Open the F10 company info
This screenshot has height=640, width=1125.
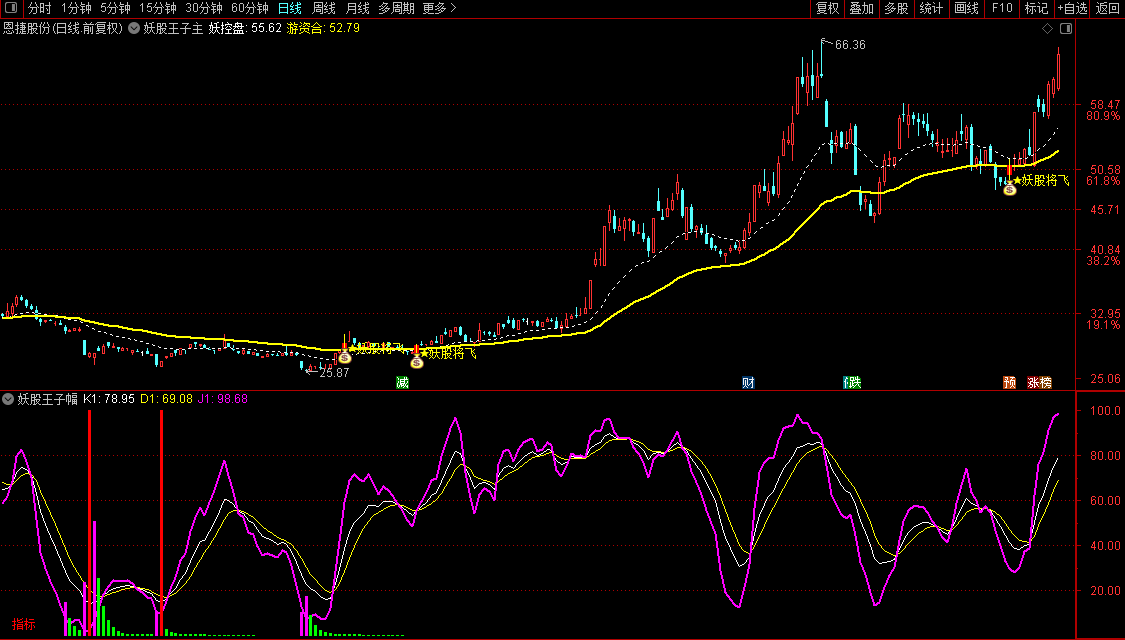tap(1001, 9)
